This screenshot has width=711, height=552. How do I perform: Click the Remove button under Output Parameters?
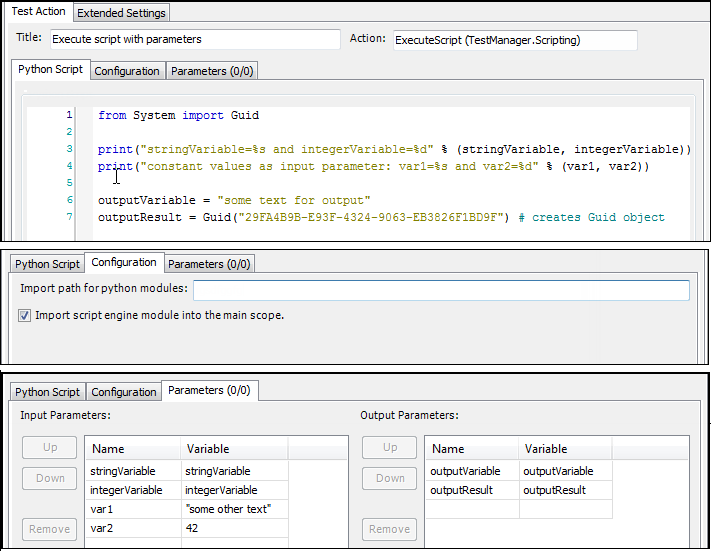(x=390, y=529)
